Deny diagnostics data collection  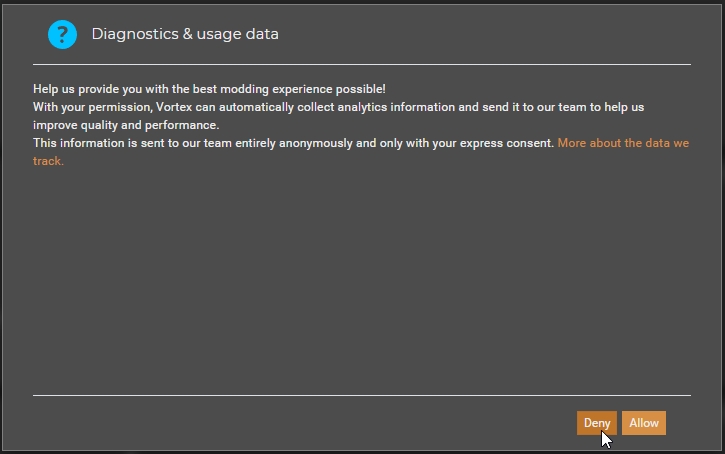point(597,423)
